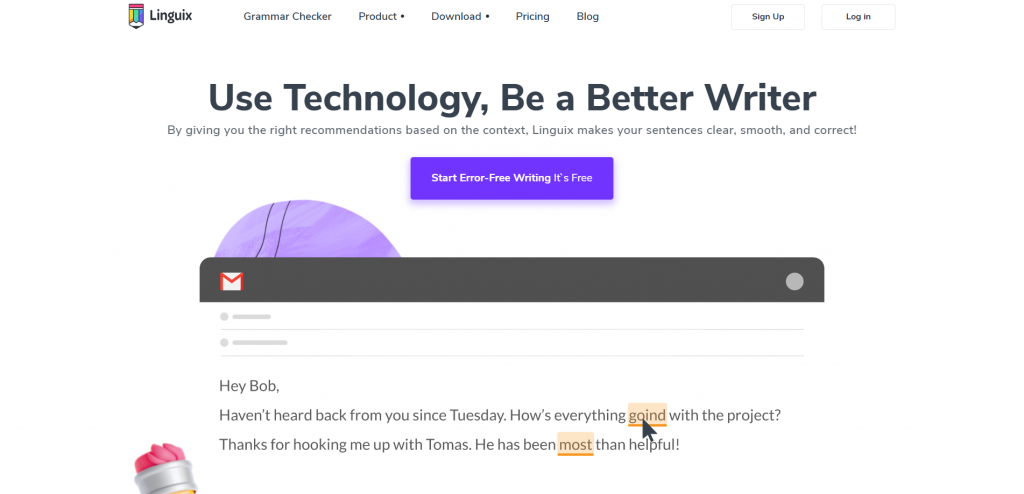Expand the Product dropdown menu
The image size is (1024, 494).
(381, 16)
